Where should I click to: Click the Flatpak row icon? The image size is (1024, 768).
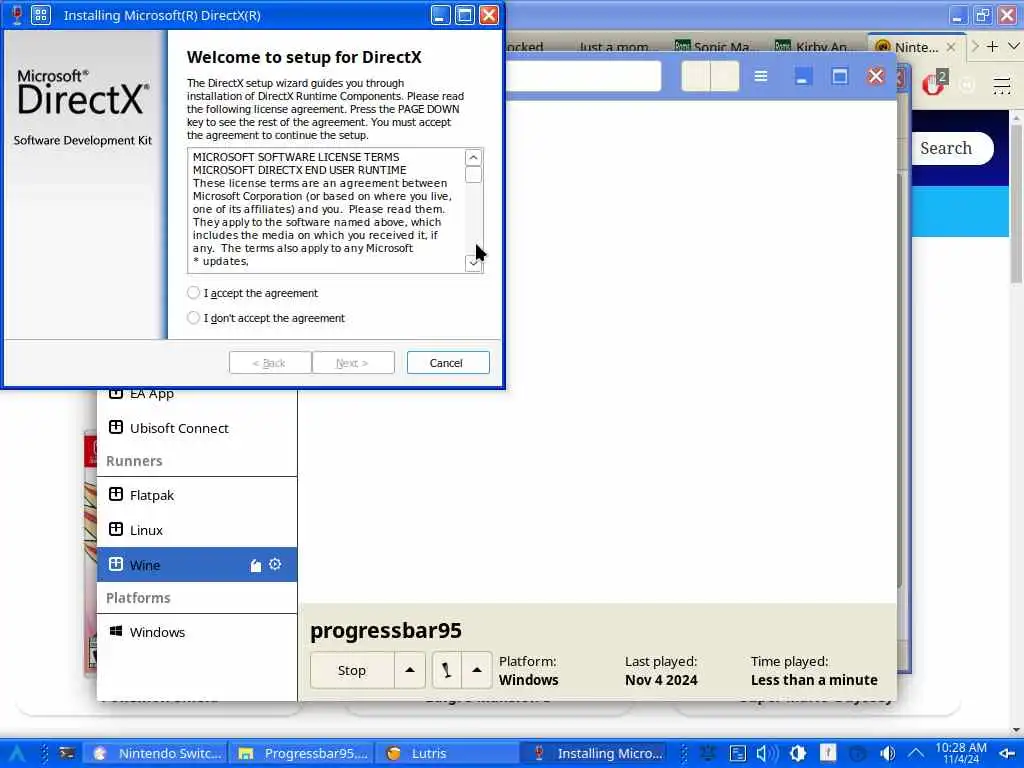click(116, 494)
